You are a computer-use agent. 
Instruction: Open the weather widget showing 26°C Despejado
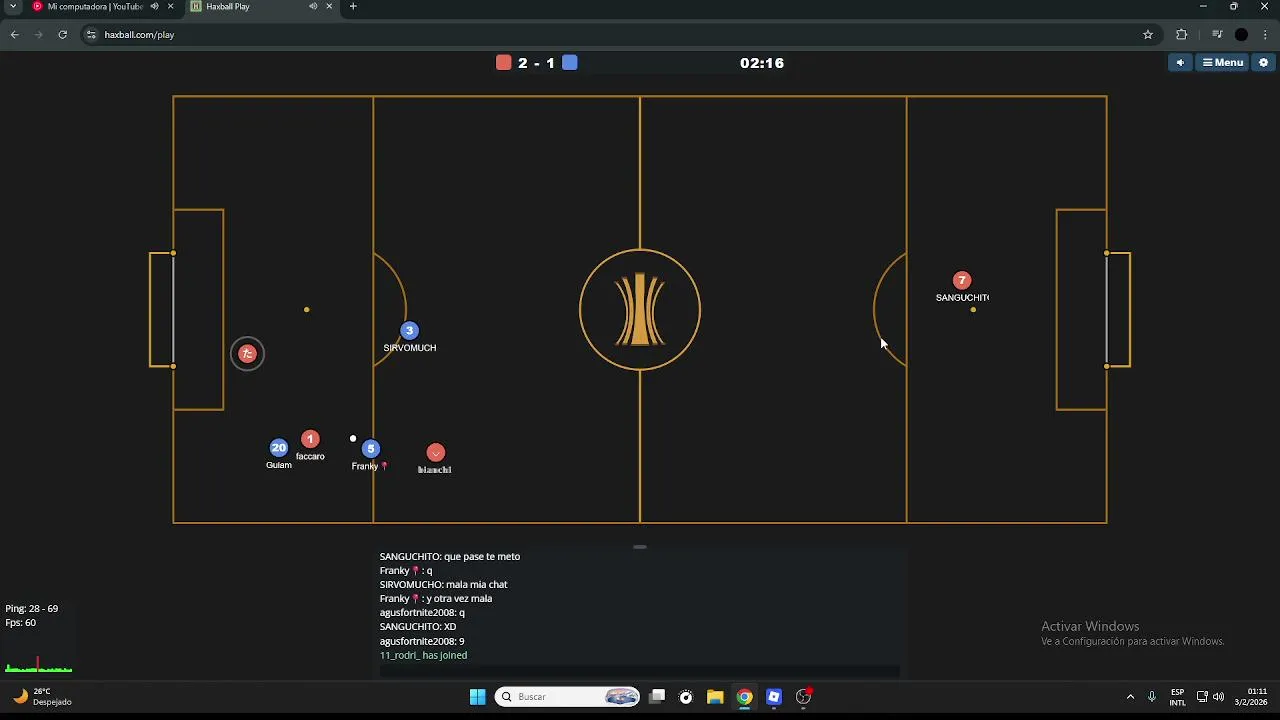(42, 697)
